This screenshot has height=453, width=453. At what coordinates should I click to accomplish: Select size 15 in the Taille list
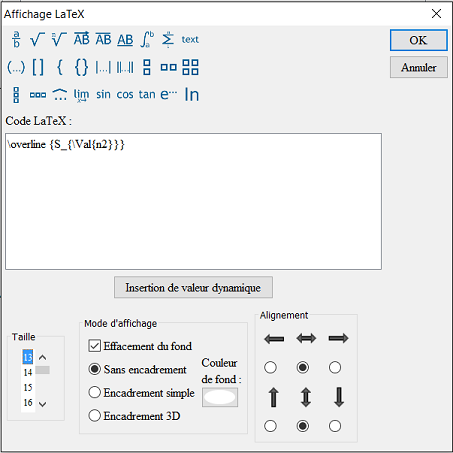(28, 387)
